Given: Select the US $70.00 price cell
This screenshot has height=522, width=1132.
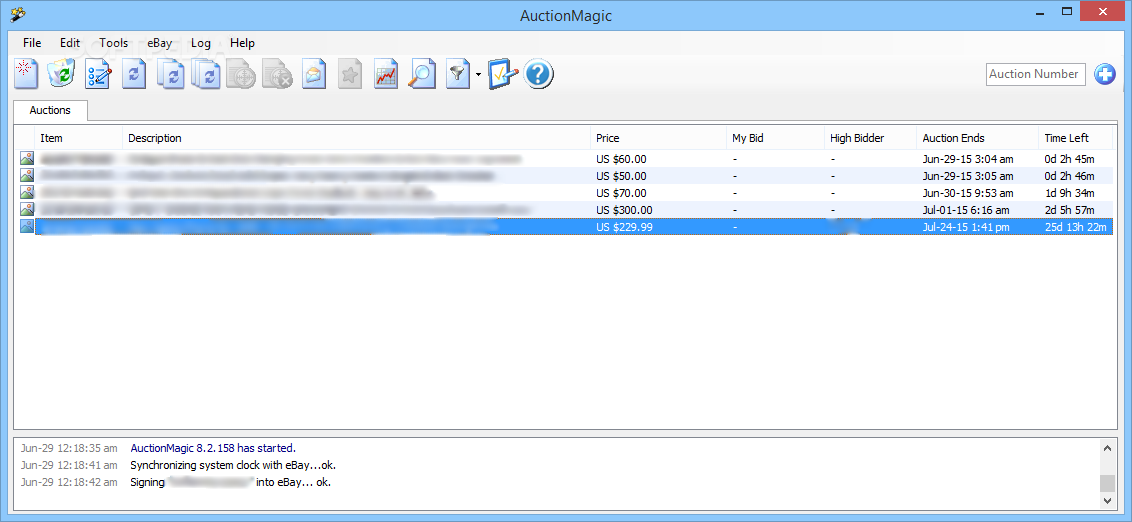Looking at the screenshot, I should point(622,193).
